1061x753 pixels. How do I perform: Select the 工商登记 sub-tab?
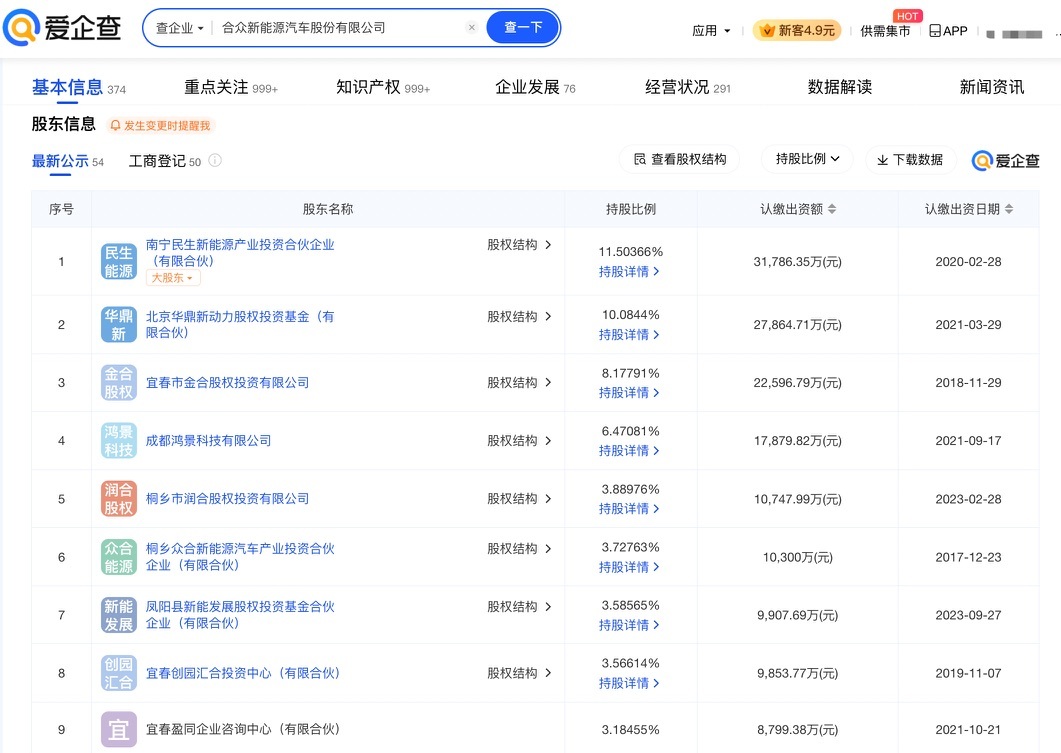click(x=165, y=161)
